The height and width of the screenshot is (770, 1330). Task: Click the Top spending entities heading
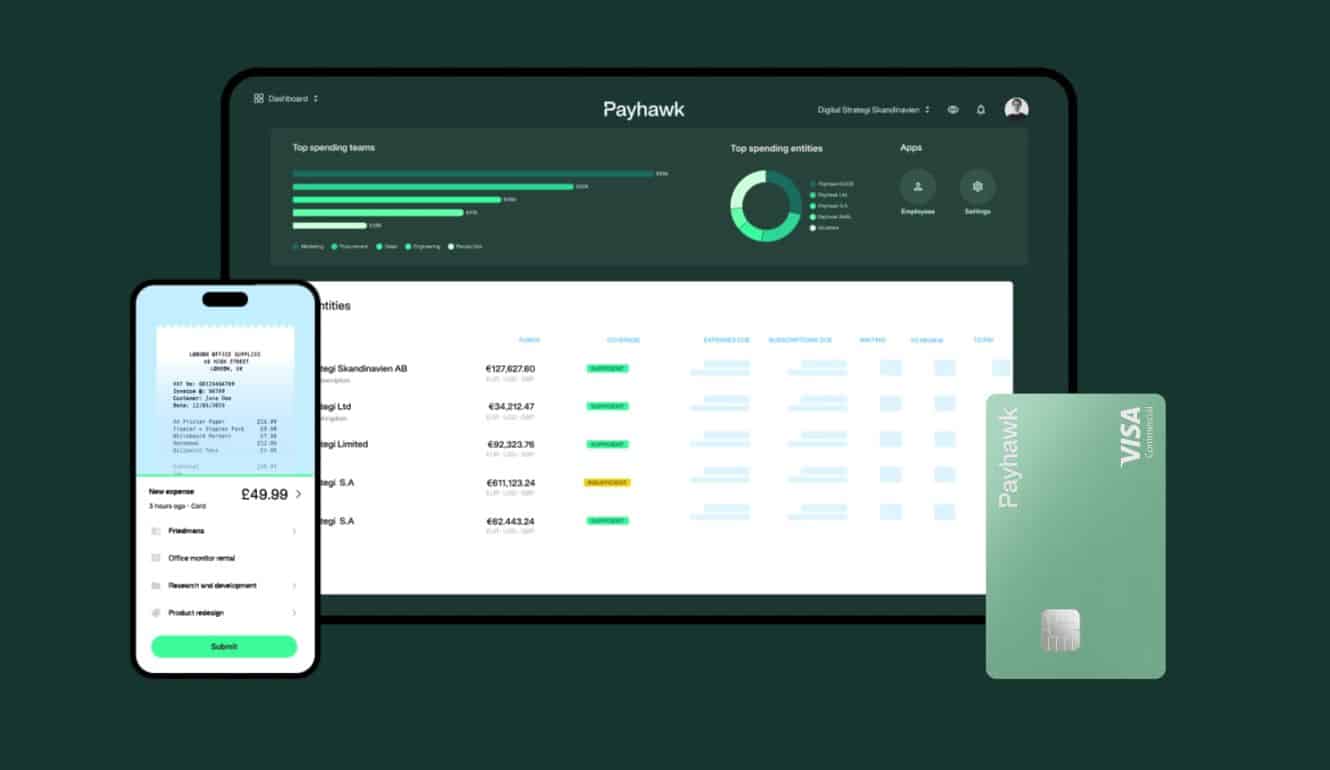[x=777, y=148]
